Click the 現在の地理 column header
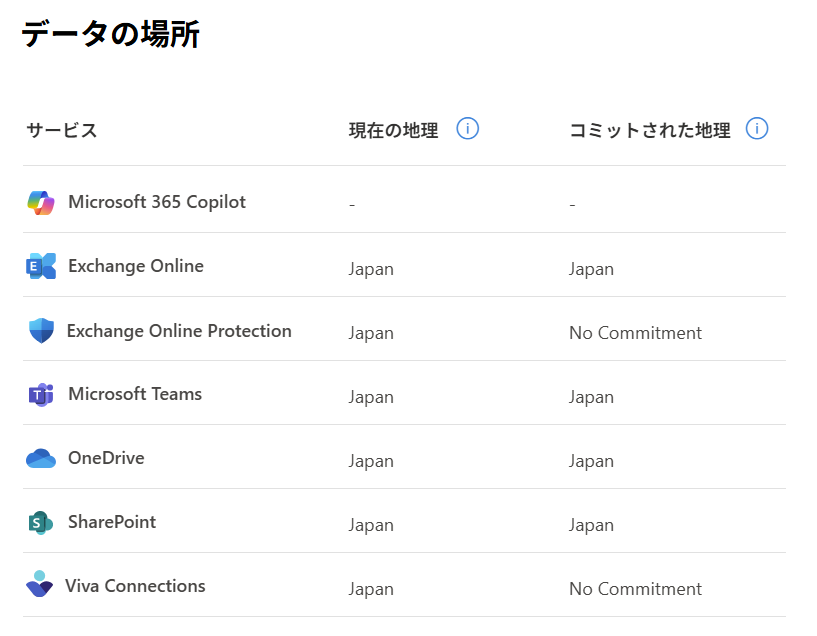Viewport: 817px width, 636px height. [x=393, y=128]
